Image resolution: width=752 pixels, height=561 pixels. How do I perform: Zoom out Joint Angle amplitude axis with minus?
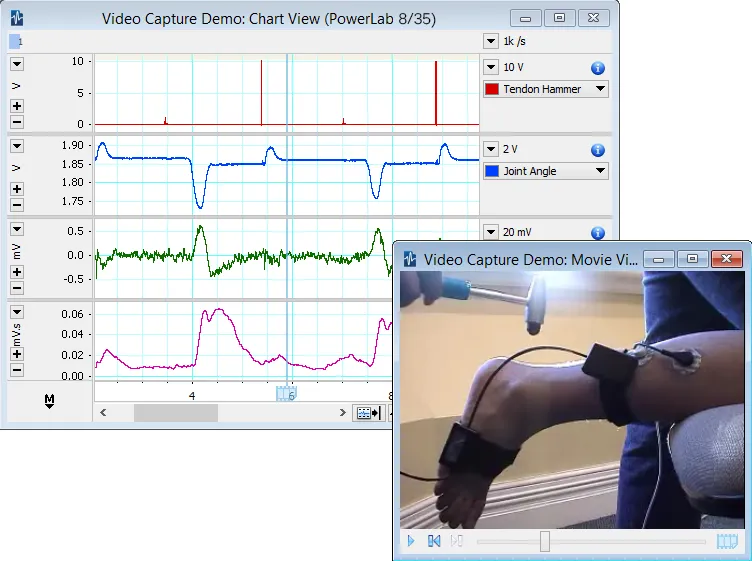pyautogui.click(x=17, y=205)
